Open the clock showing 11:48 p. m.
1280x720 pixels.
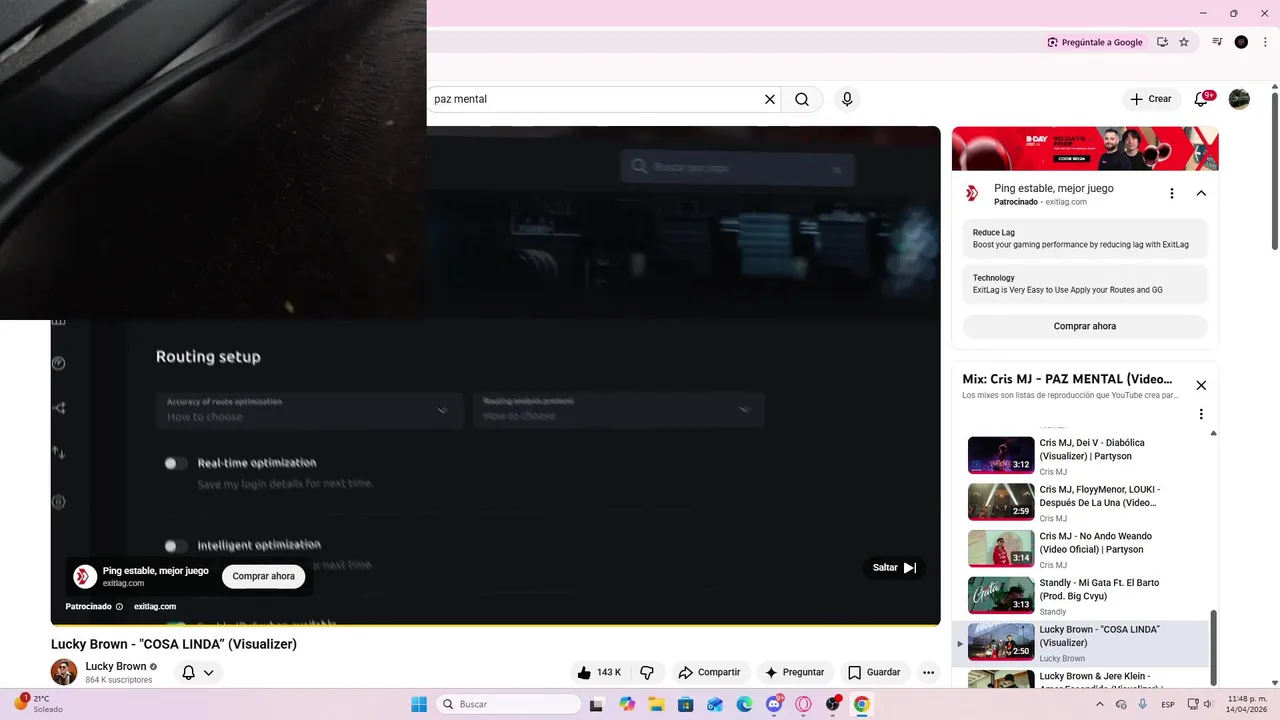1248,704
